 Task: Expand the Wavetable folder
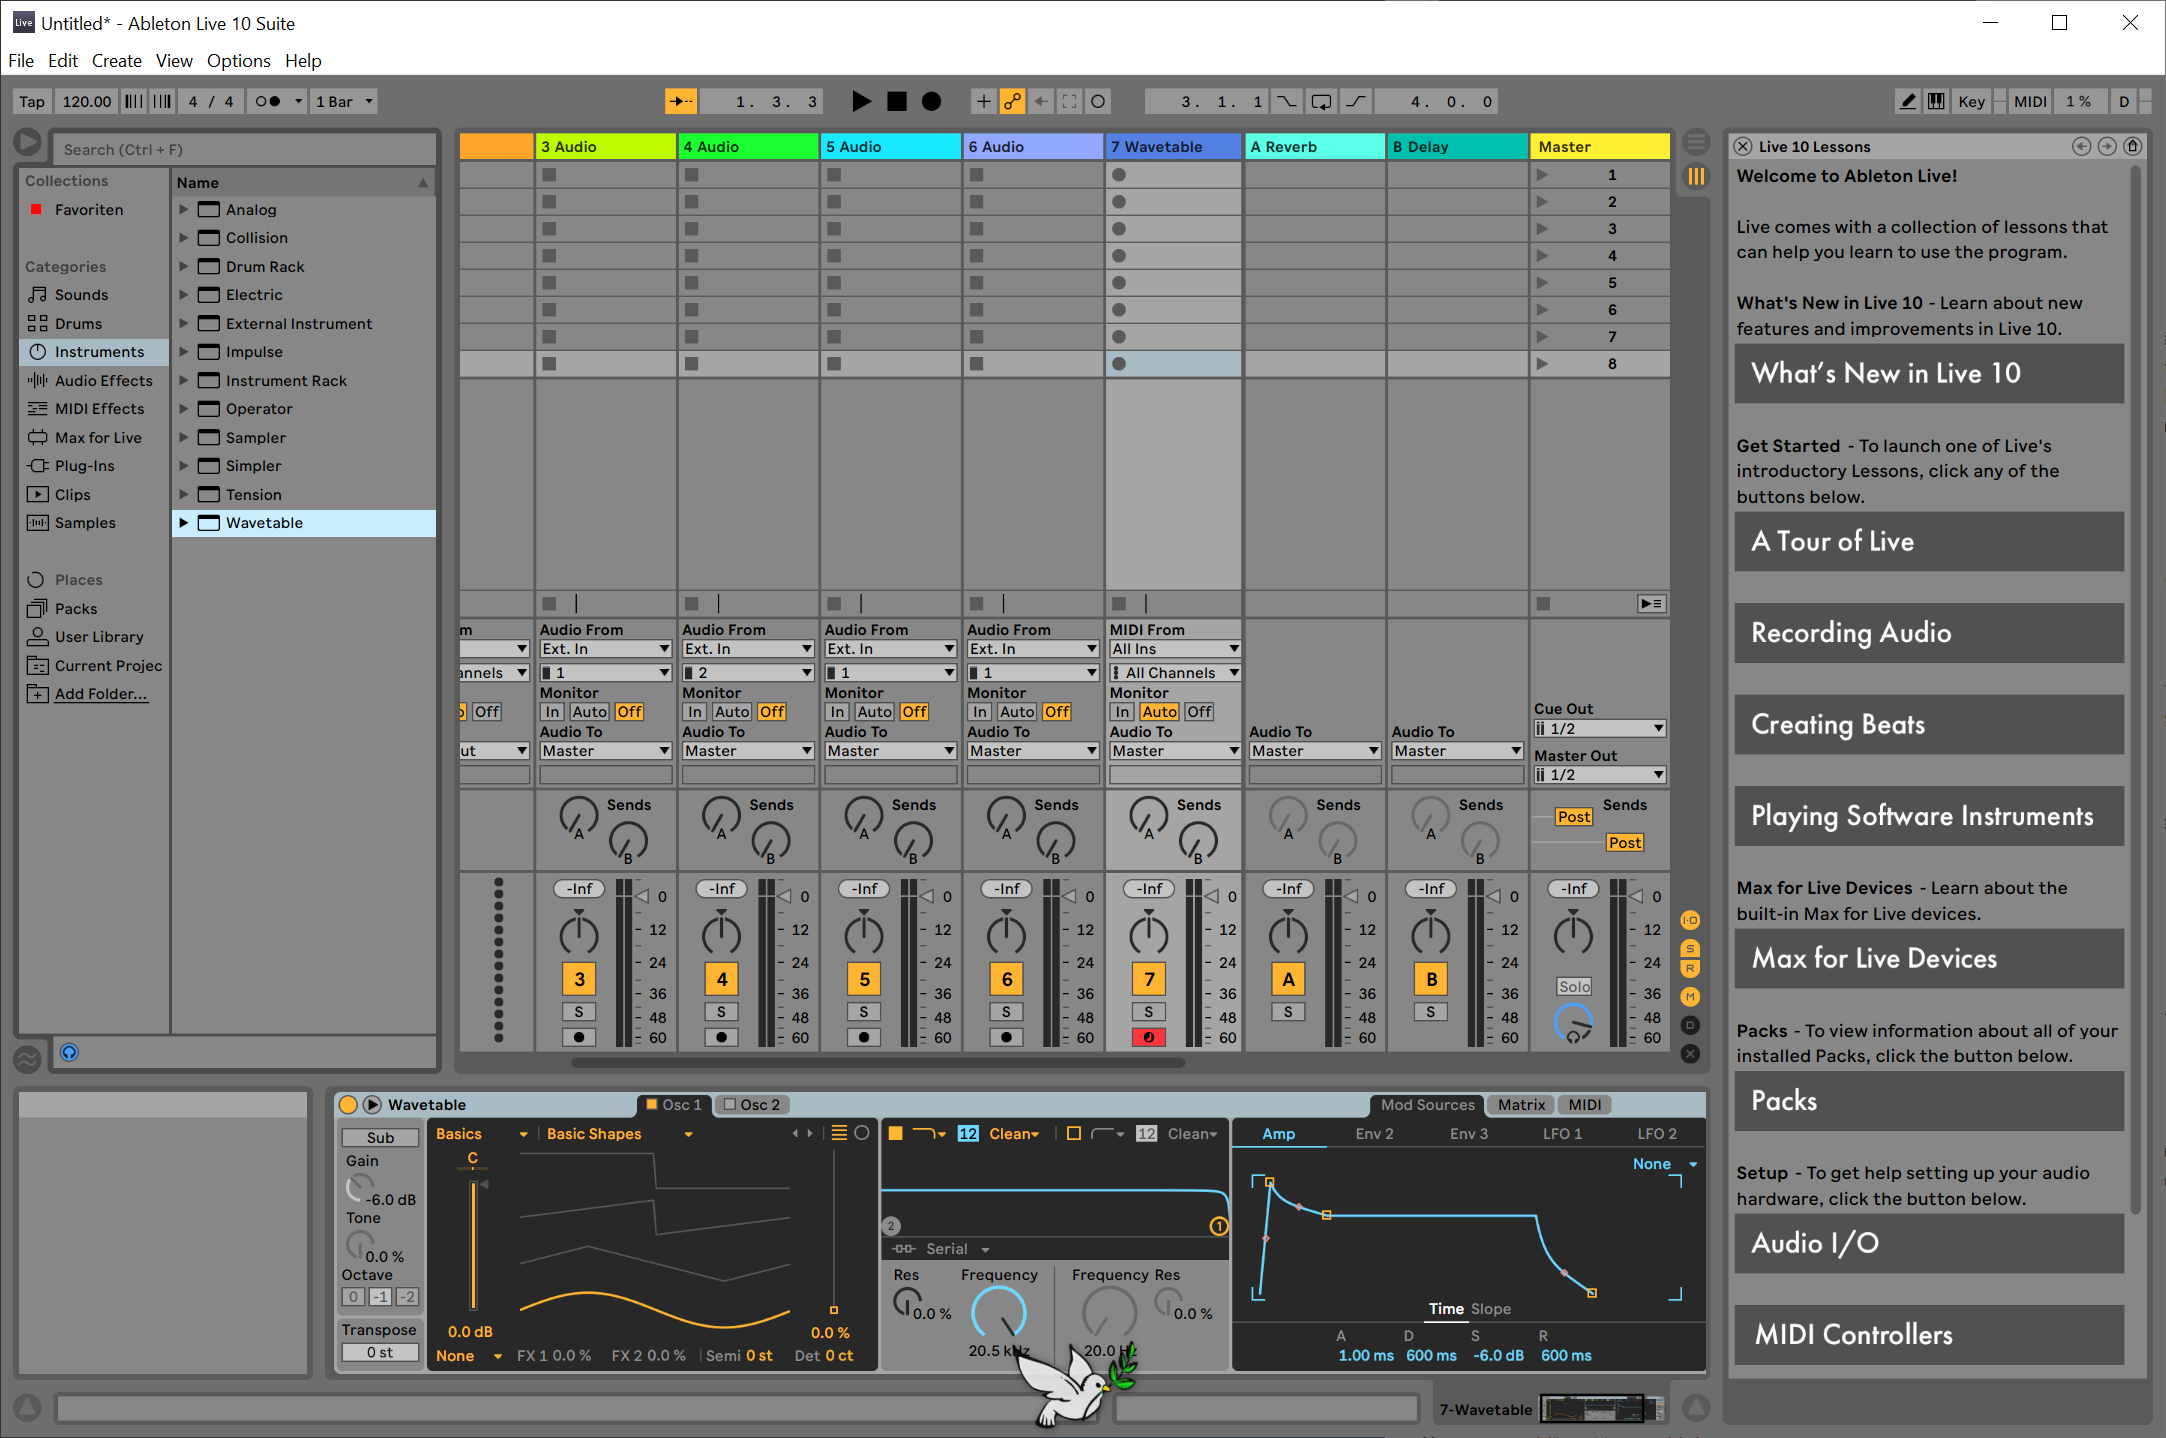[x=184, y=523]
